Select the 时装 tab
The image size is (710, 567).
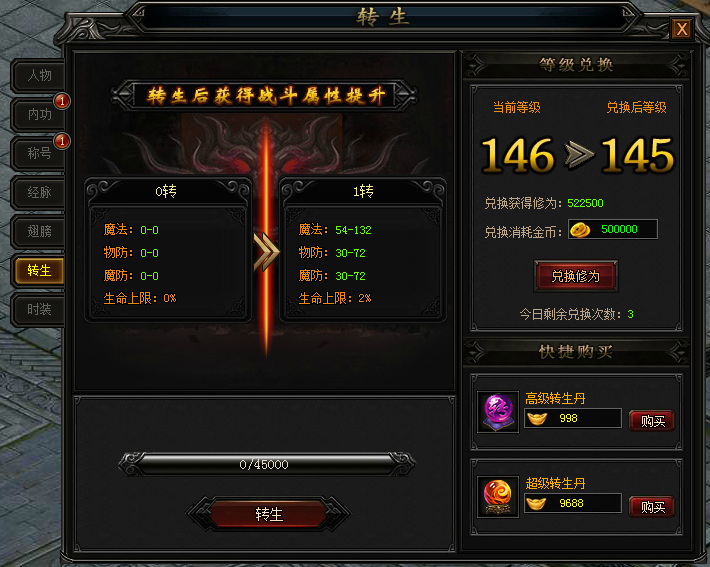[x=38, y=309]
